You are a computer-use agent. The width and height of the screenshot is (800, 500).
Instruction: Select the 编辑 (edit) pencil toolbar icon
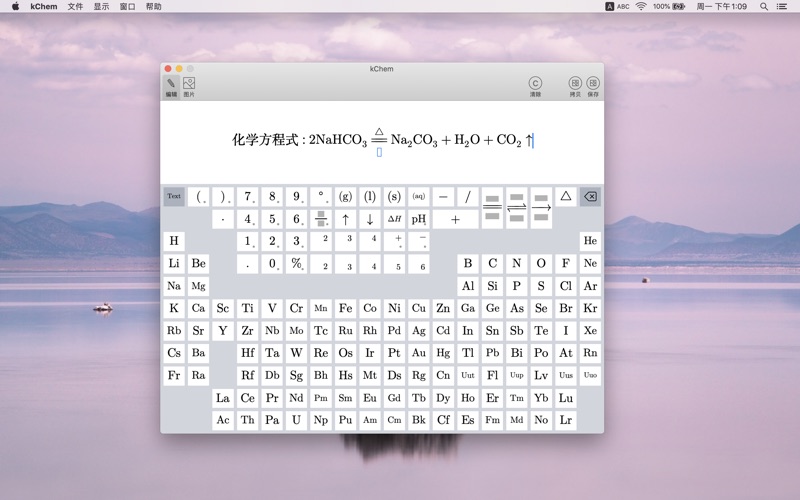171,87
